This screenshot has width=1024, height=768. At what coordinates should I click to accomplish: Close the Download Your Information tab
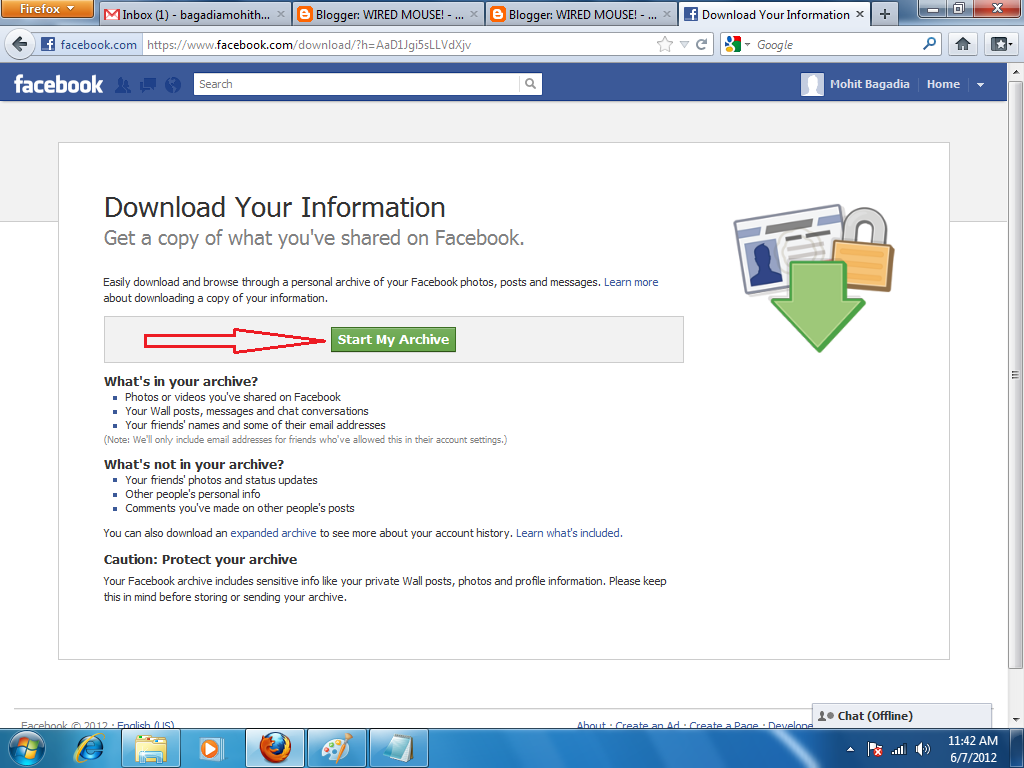pyautogui.click(x=860, y=14)
